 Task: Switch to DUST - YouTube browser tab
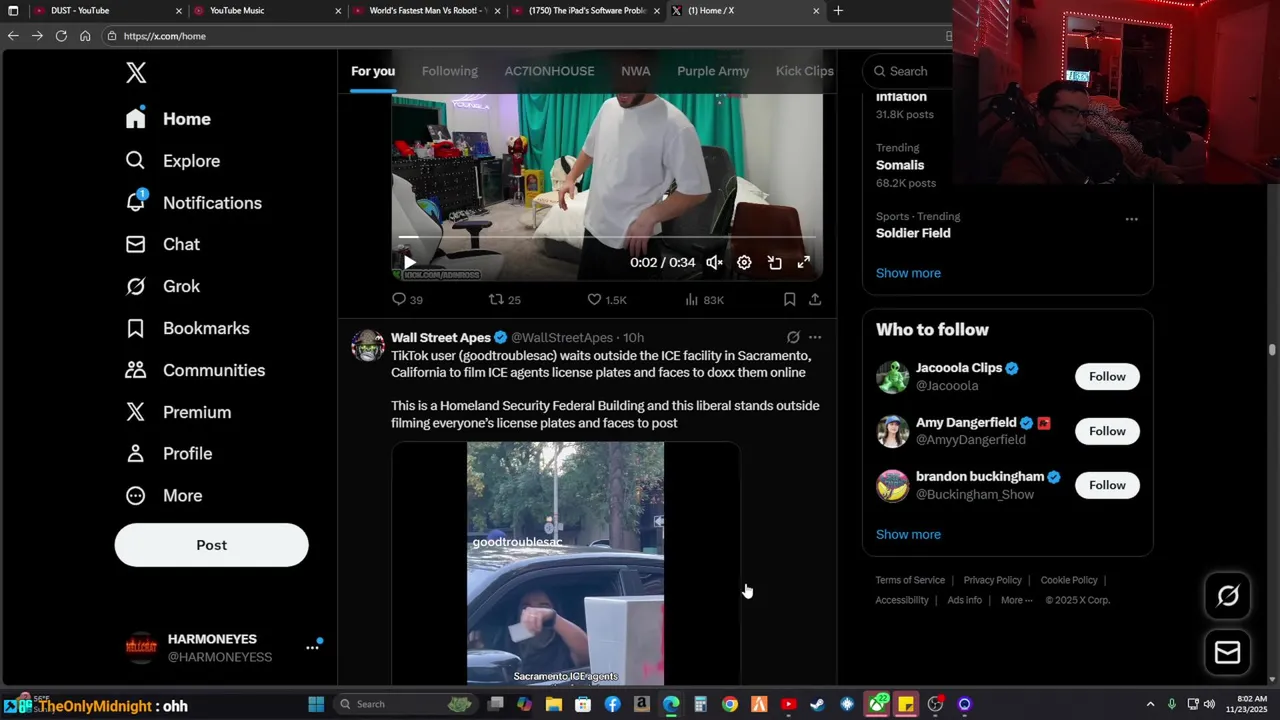106,11
